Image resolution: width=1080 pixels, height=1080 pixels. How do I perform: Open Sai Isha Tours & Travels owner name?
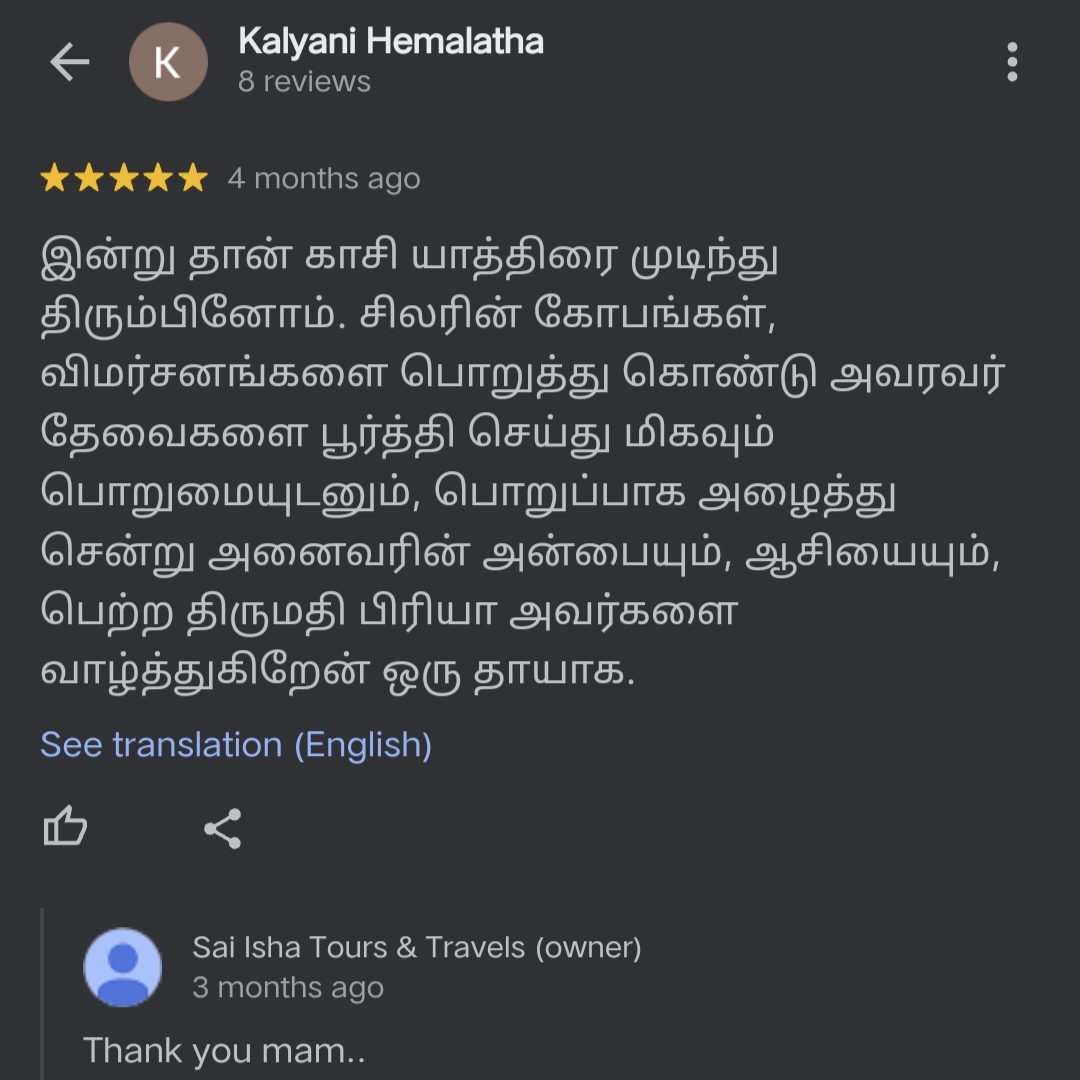[x=417, y=947]
